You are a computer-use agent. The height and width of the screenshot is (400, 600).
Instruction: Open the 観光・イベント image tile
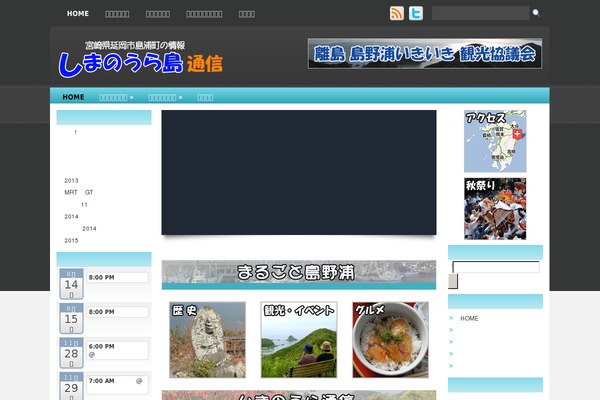(x=299, y=340)
